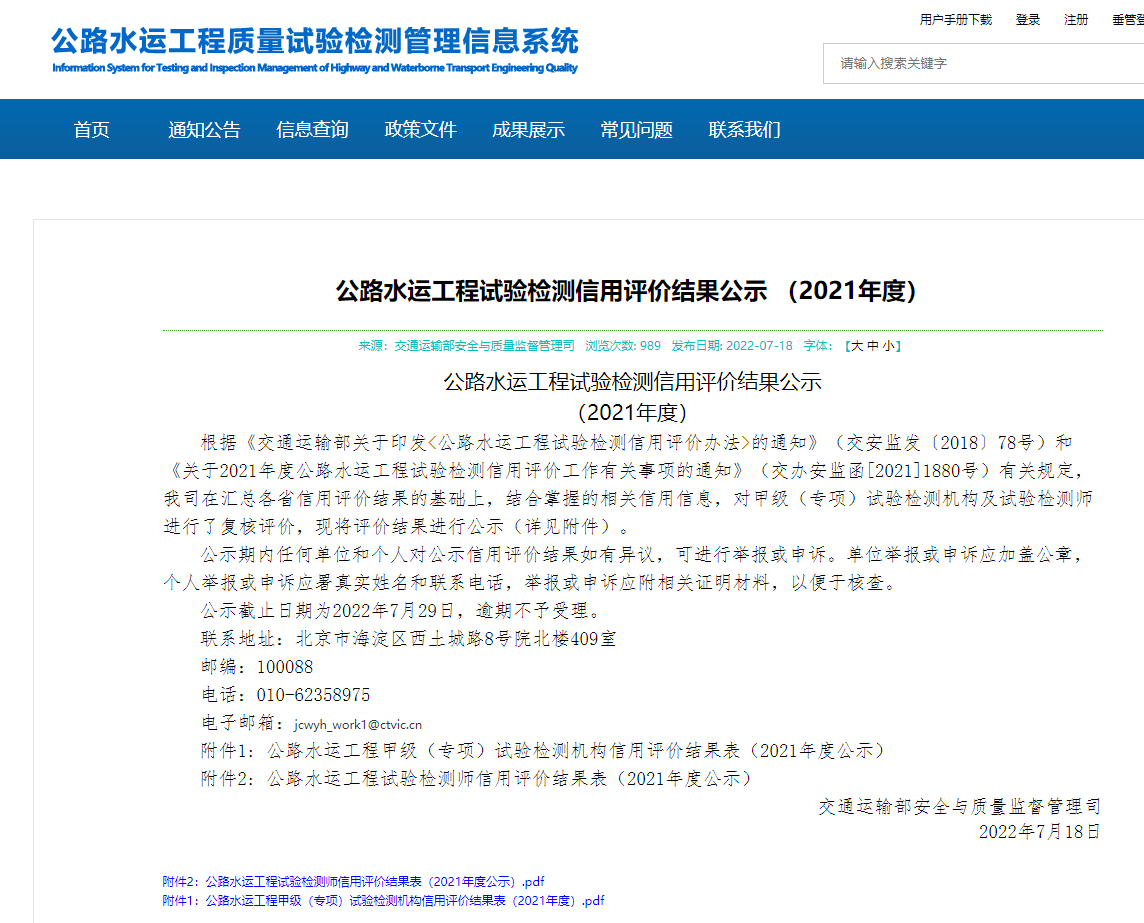Select 小 to shrink font size

click(x=887, y=345)
